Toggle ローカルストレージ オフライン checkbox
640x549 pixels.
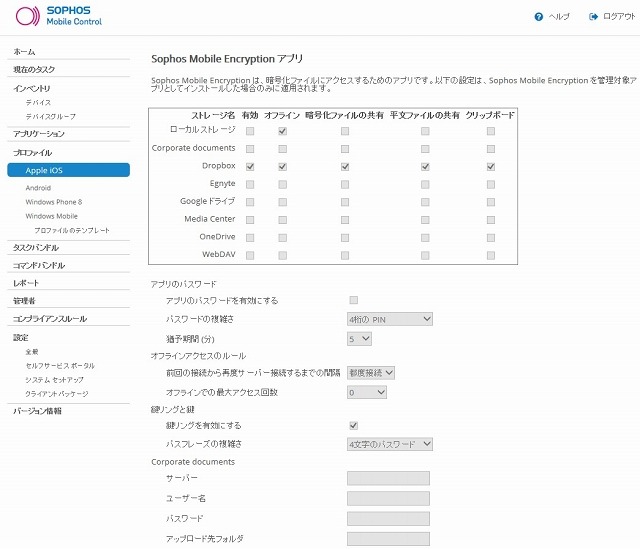[x=282, y=131]
